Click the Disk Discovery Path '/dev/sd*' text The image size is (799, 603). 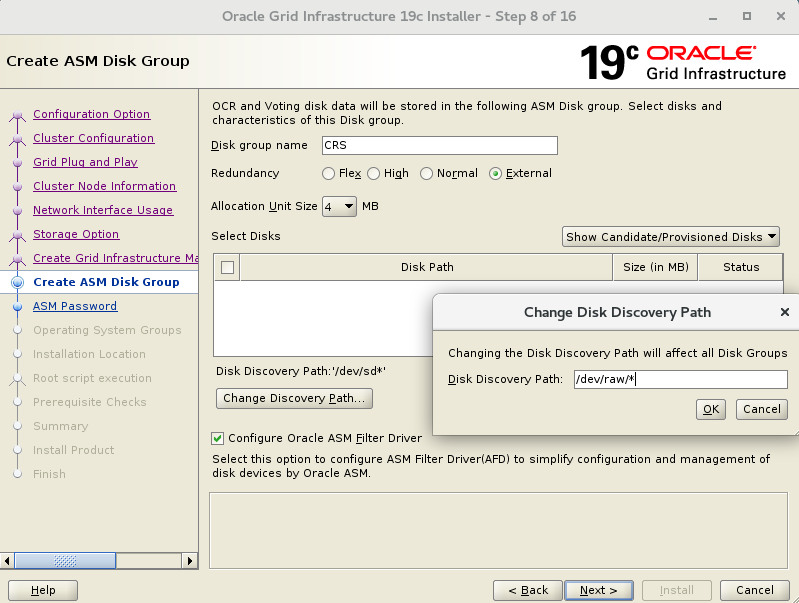pos(301,371)
